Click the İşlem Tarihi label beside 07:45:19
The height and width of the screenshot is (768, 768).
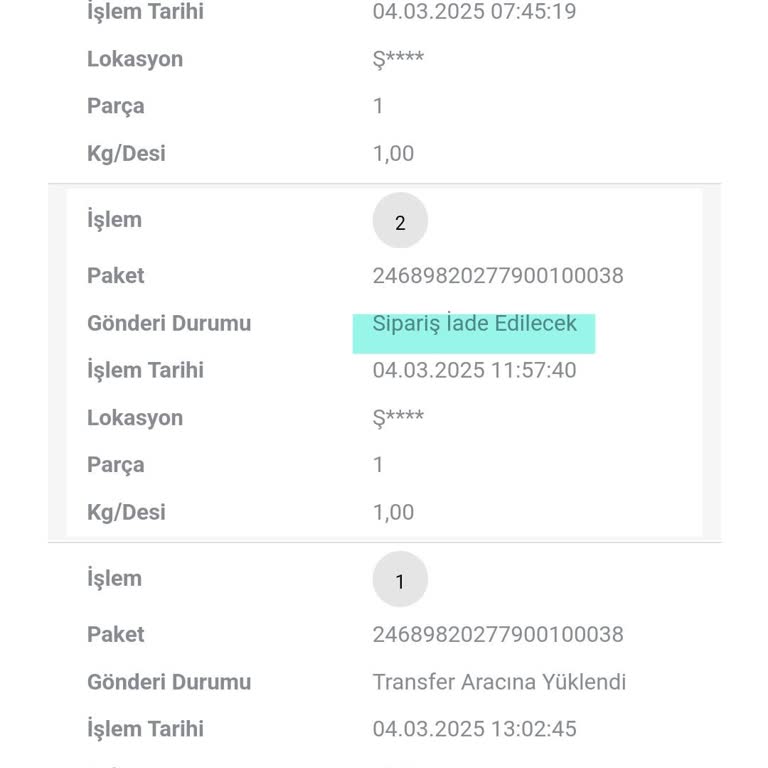tap(145, 12)
